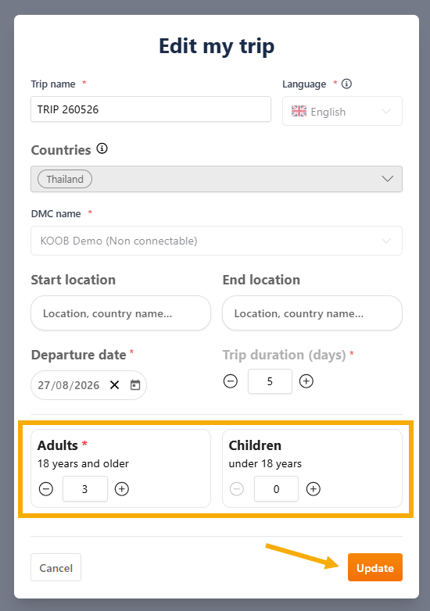Decrease trip duration with minus icon
The width and height of the screenshot is (430, 611).
[230, 381]
